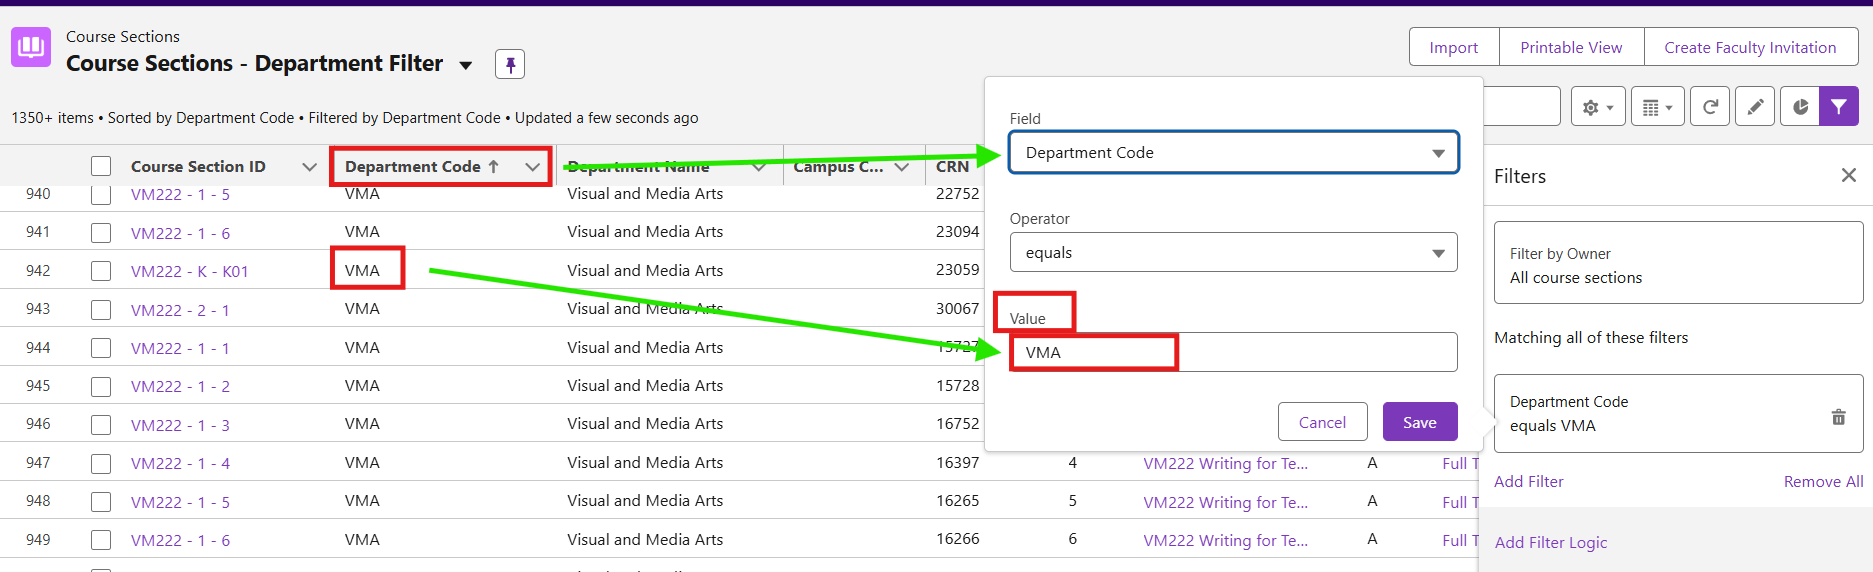This screenshot has height=572, width=1873.
Task: Open record VM222 - 1 - 6 in row 941
Action: [180, 233]
